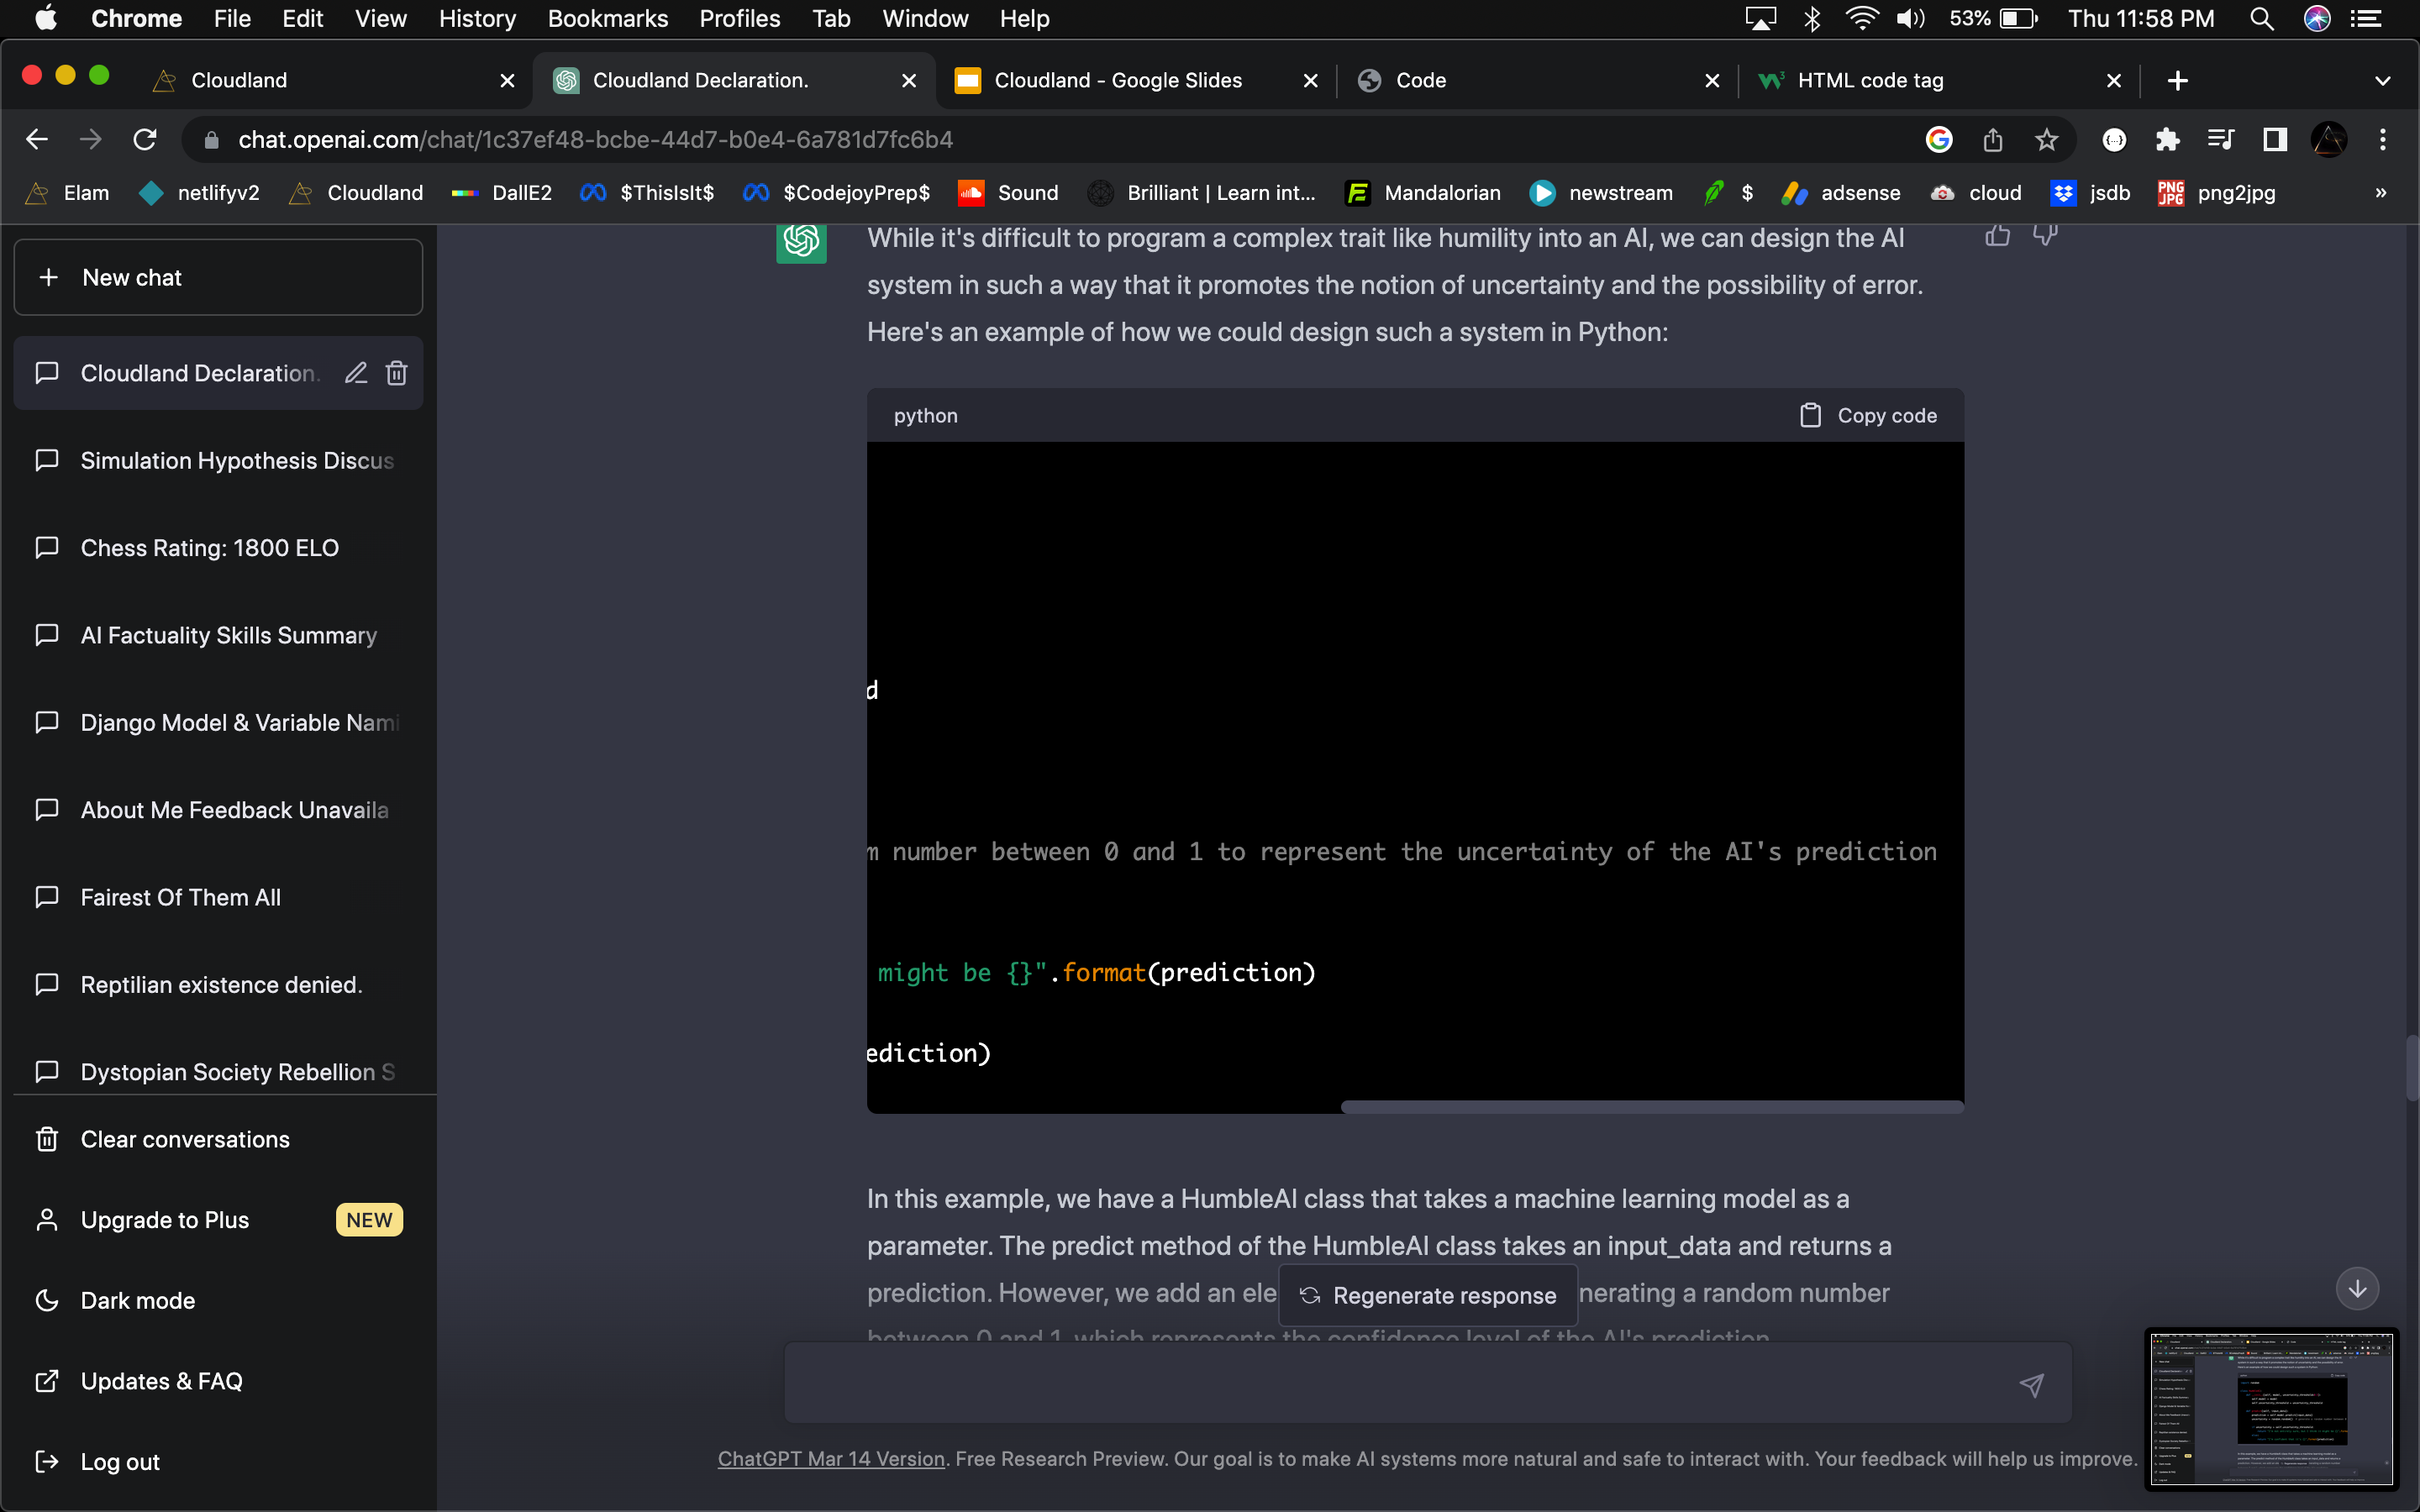Click the screenshot preview thumbnail
Viewport: 2420px width, 1512px height.
2271,1408
